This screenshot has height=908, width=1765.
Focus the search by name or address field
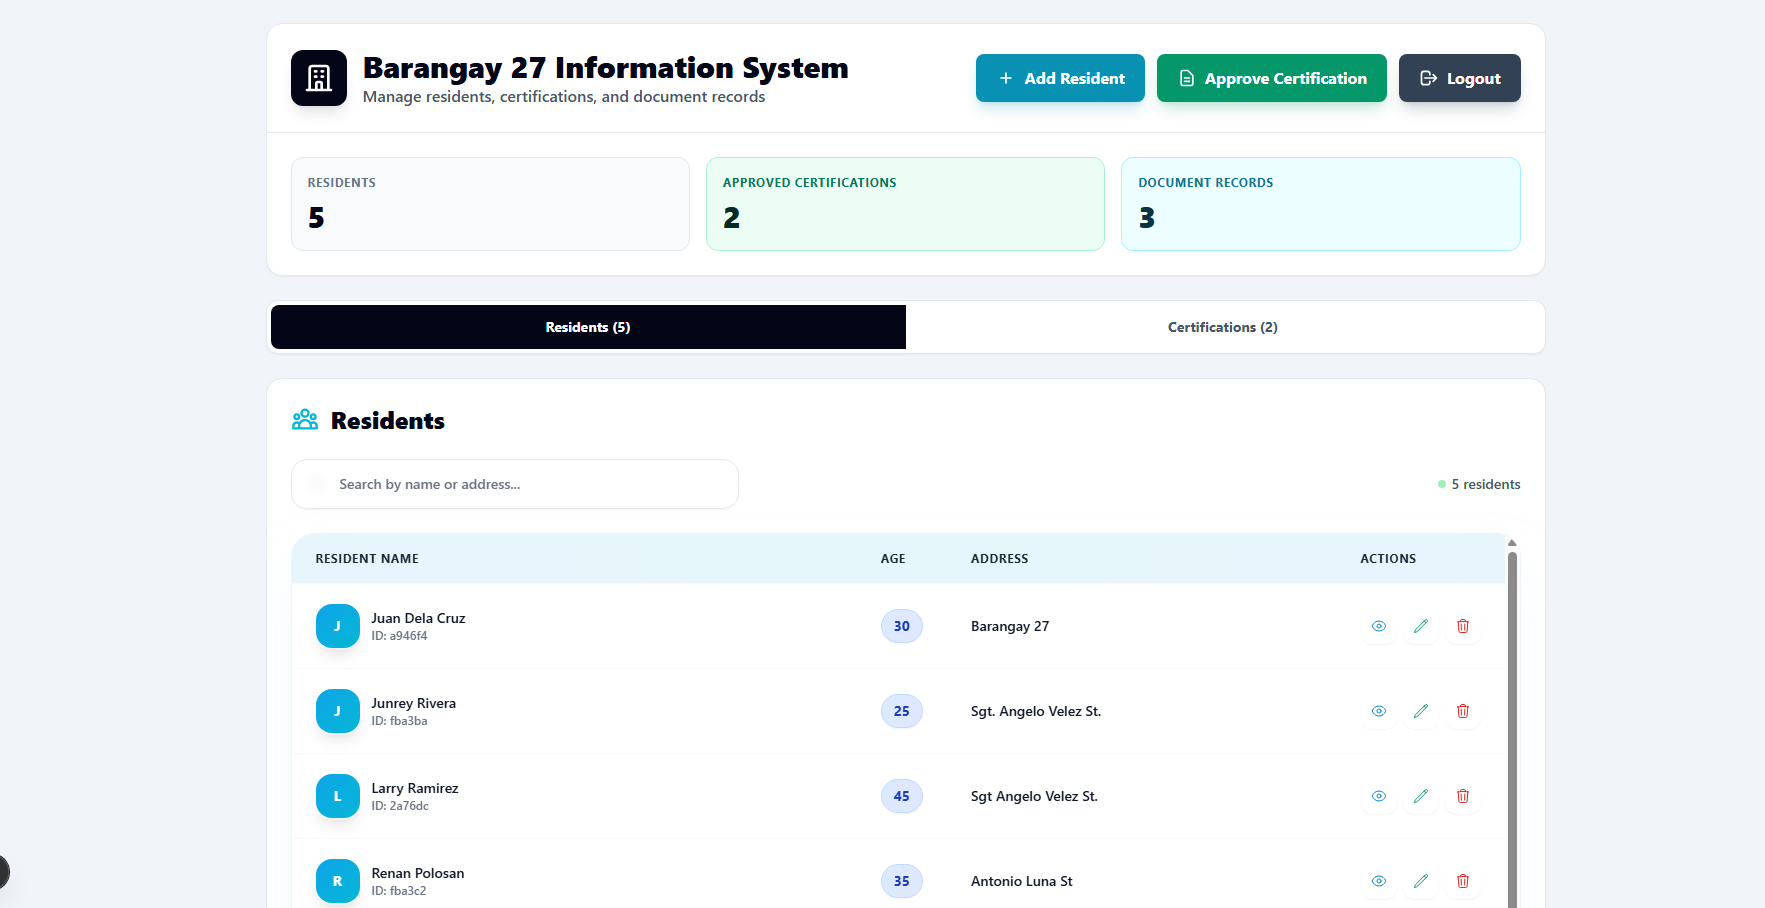(x=515, y=484)
